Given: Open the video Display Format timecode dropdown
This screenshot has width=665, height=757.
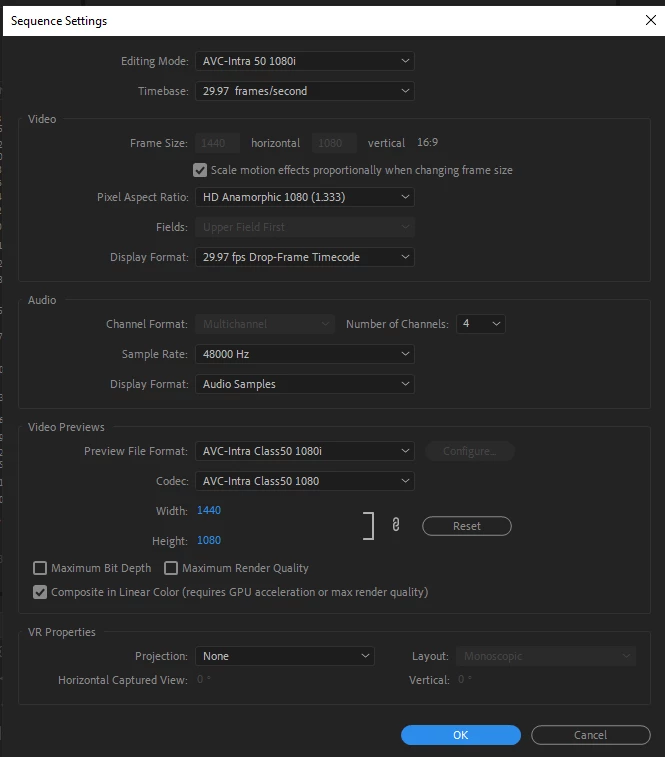Looking at the screenshot, I should (305, 257).
